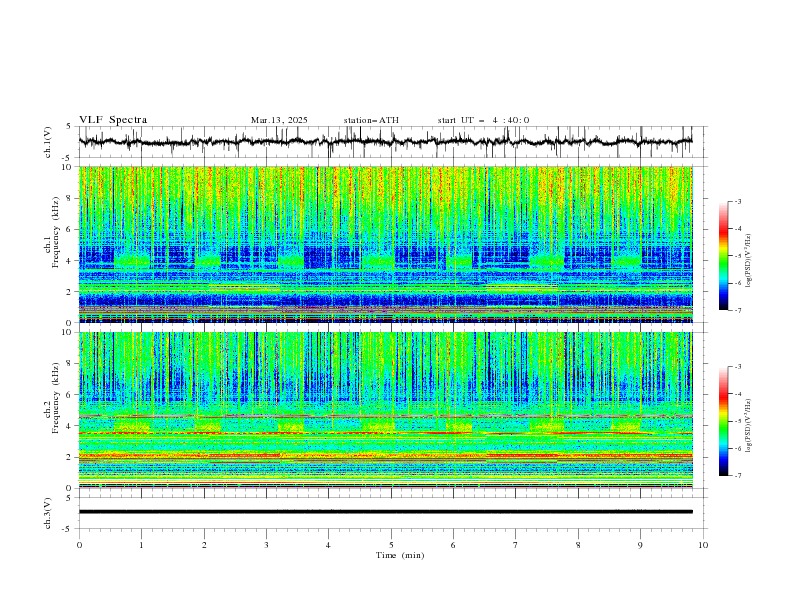
Task: Click the "6" kHz tick on ch.1 spectrogram
Action: click(x=70, y=229)
